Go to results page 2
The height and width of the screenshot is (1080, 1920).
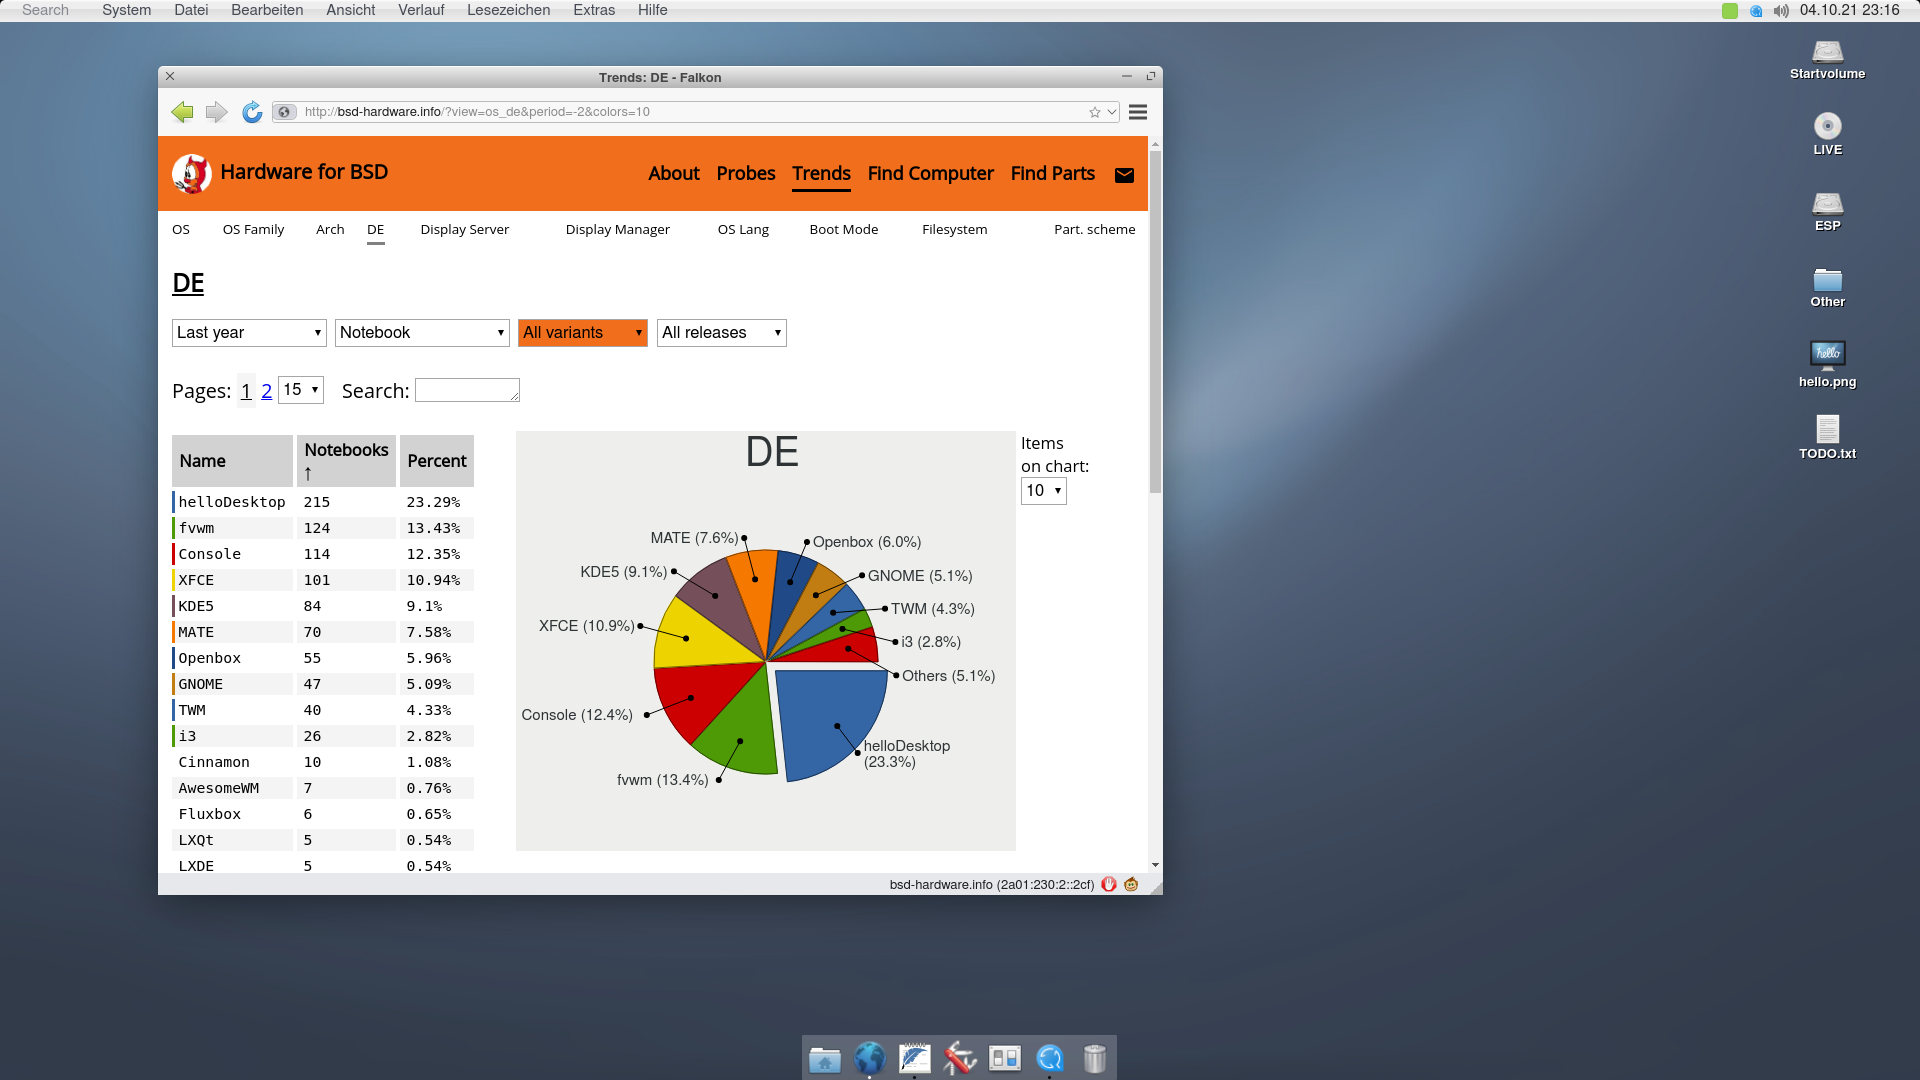[266, 391]
